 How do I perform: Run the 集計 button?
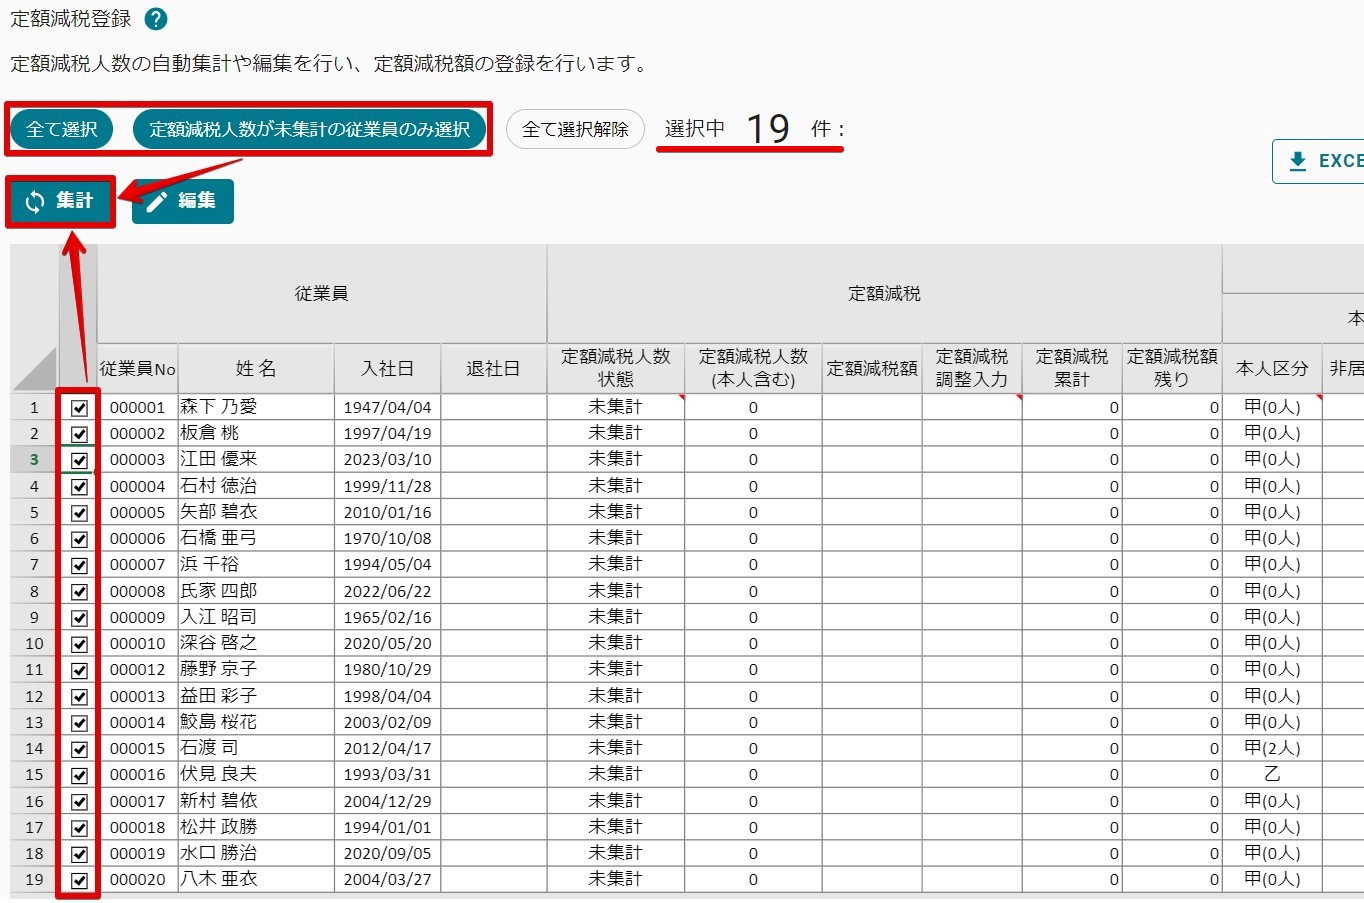(x=60, y=201)
